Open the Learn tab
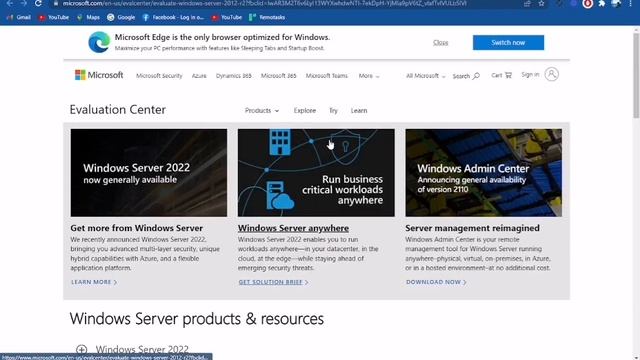Viewport: 640px width, 360px height. [359, 111]
